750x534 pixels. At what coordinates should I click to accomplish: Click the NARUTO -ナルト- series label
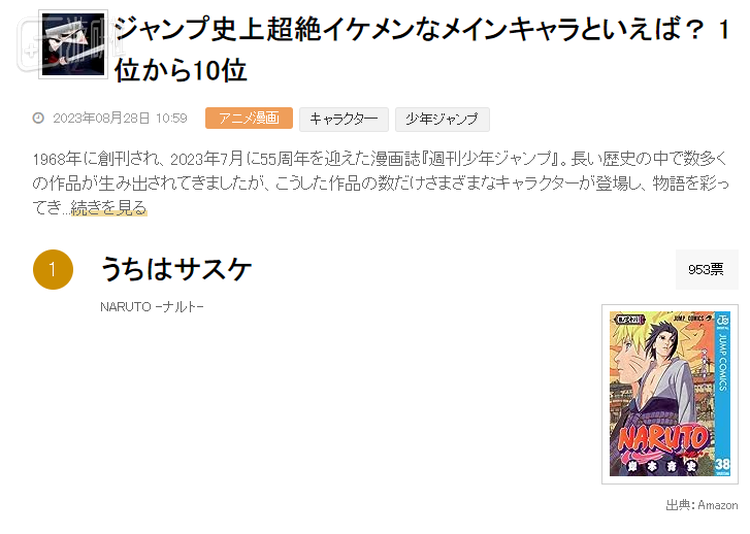click(152, 307)
